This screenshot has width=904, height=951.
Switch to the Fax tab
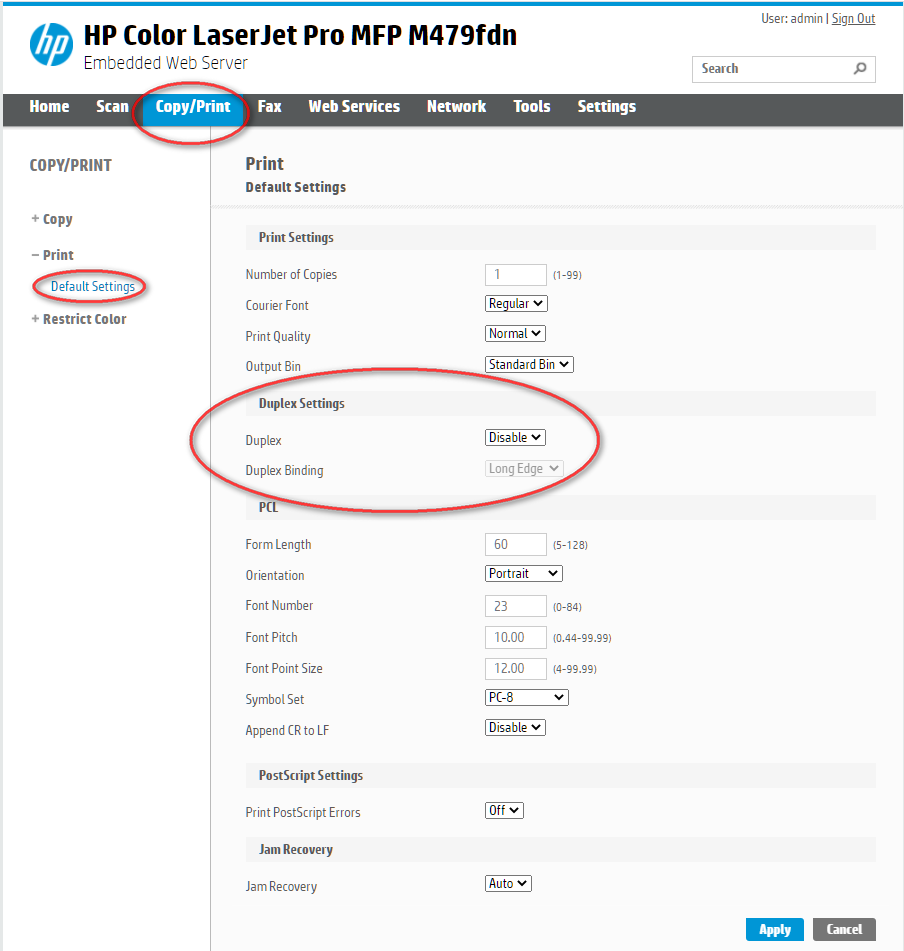click(269, 106)
